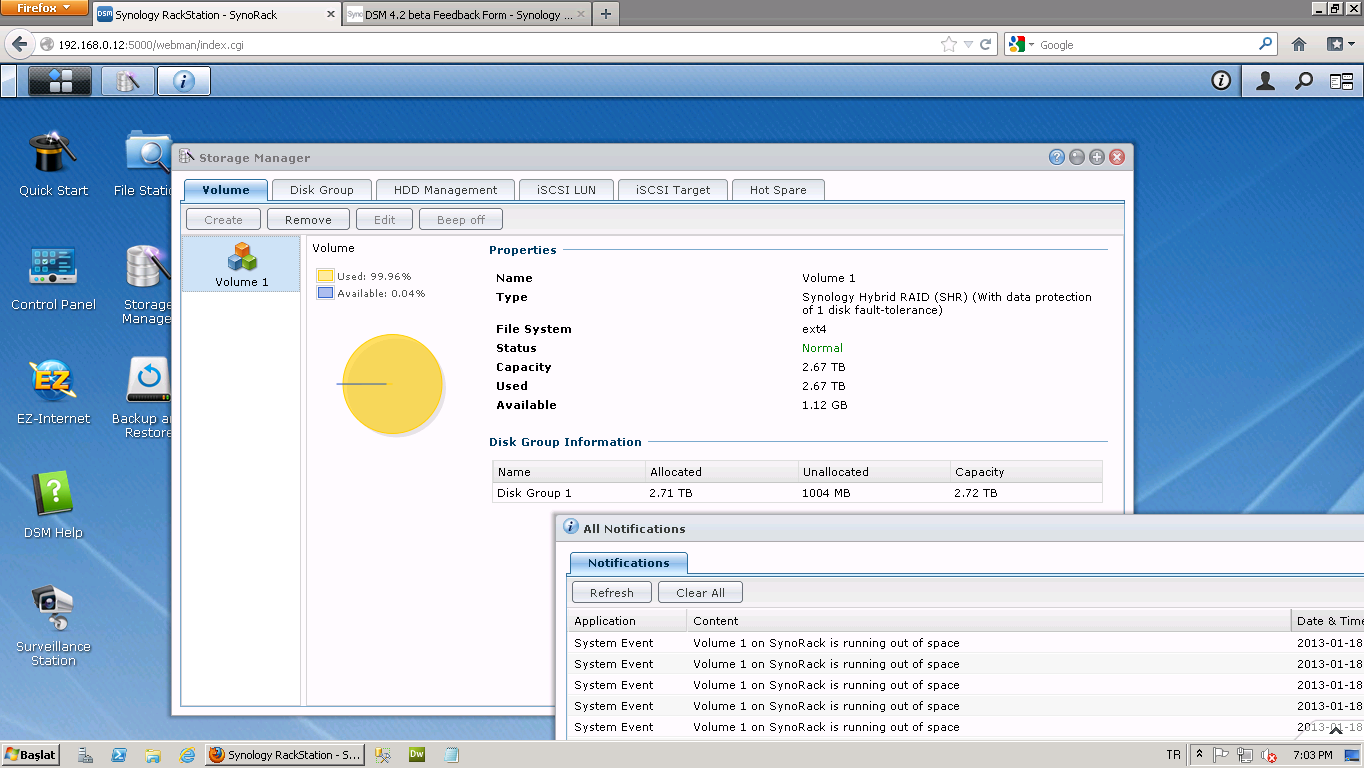Click the user account icon in top bar

(x=1265, y=81)
